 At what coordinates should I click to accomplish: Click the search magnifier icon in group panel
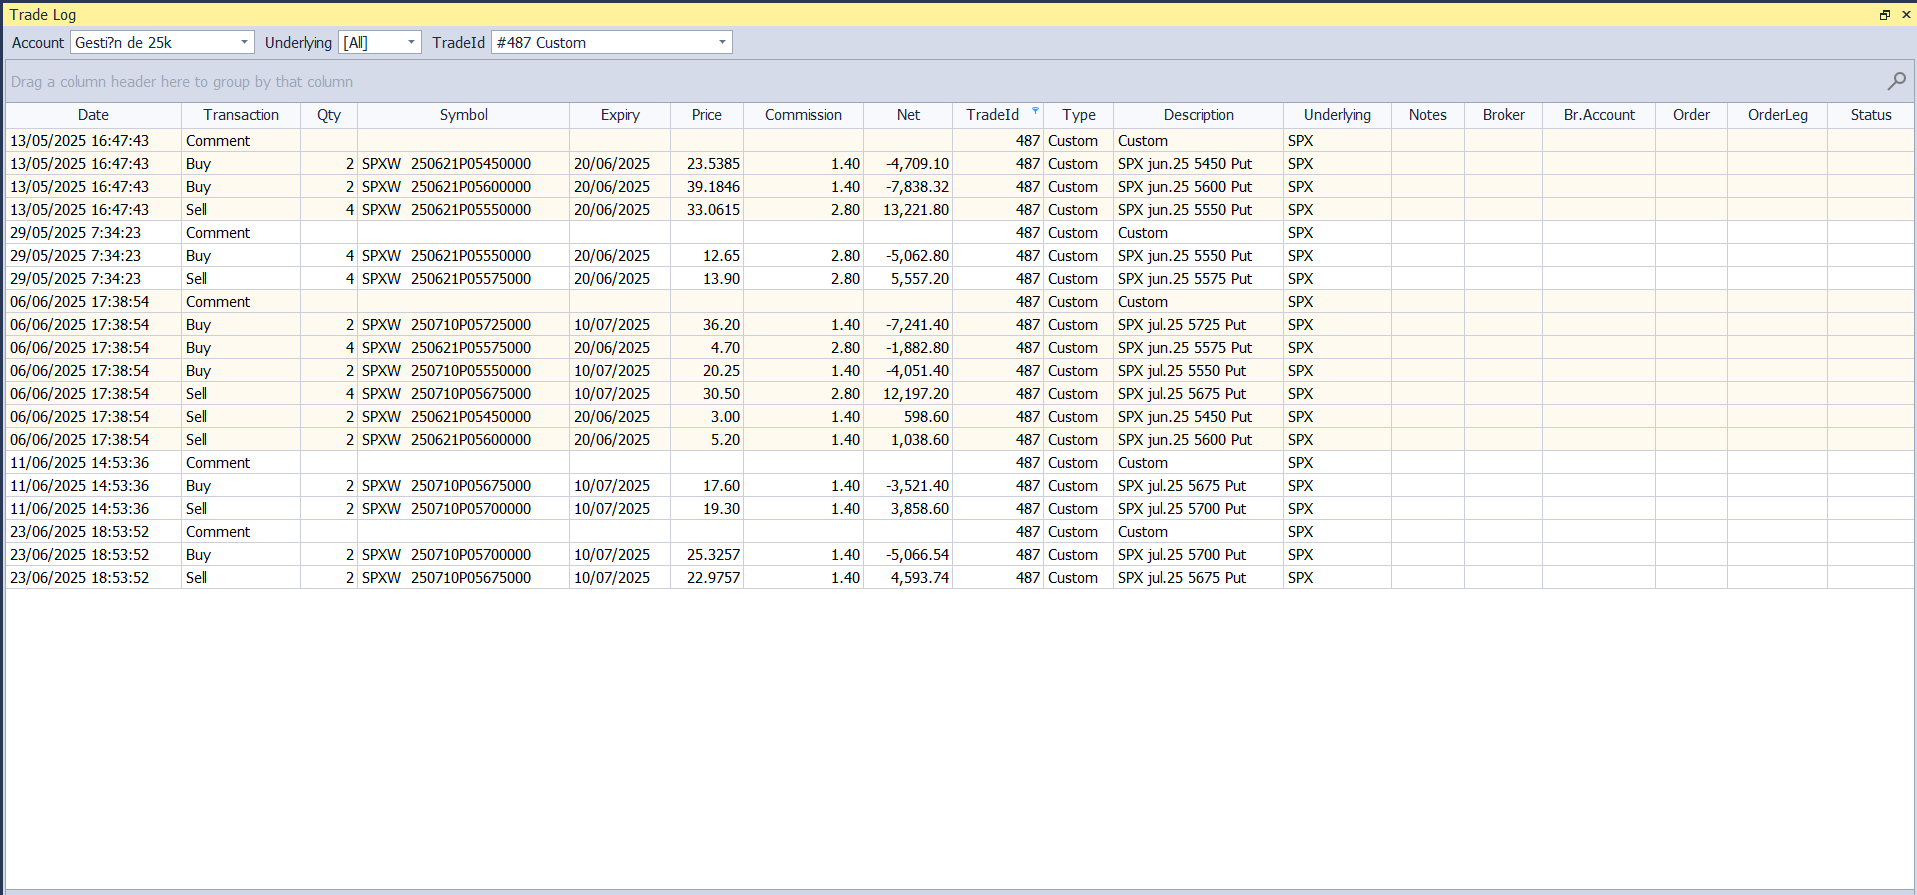click(1896, 81)
